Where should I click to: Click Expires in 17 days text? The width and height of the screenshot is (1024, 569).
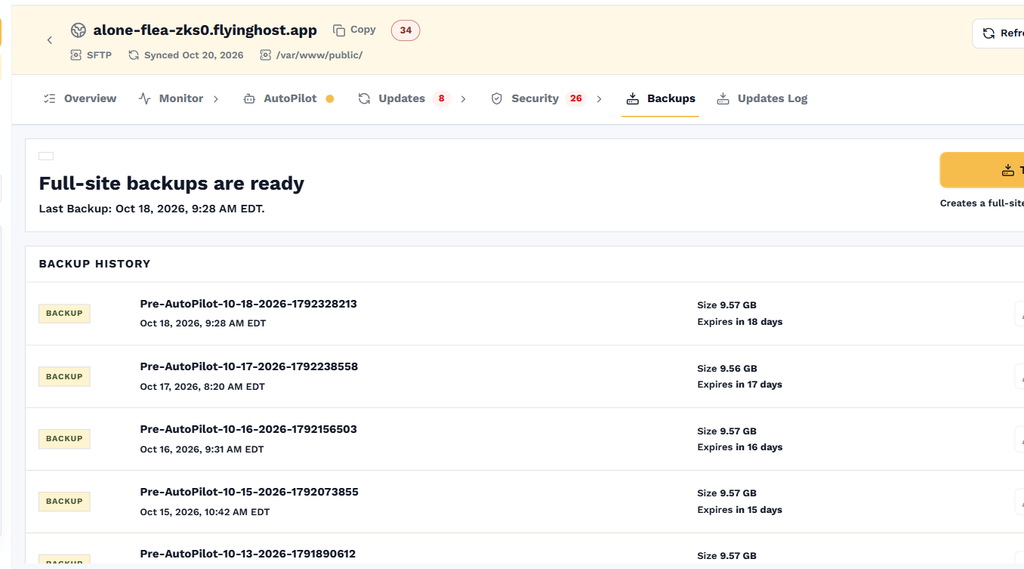click(x=739, y=385)
